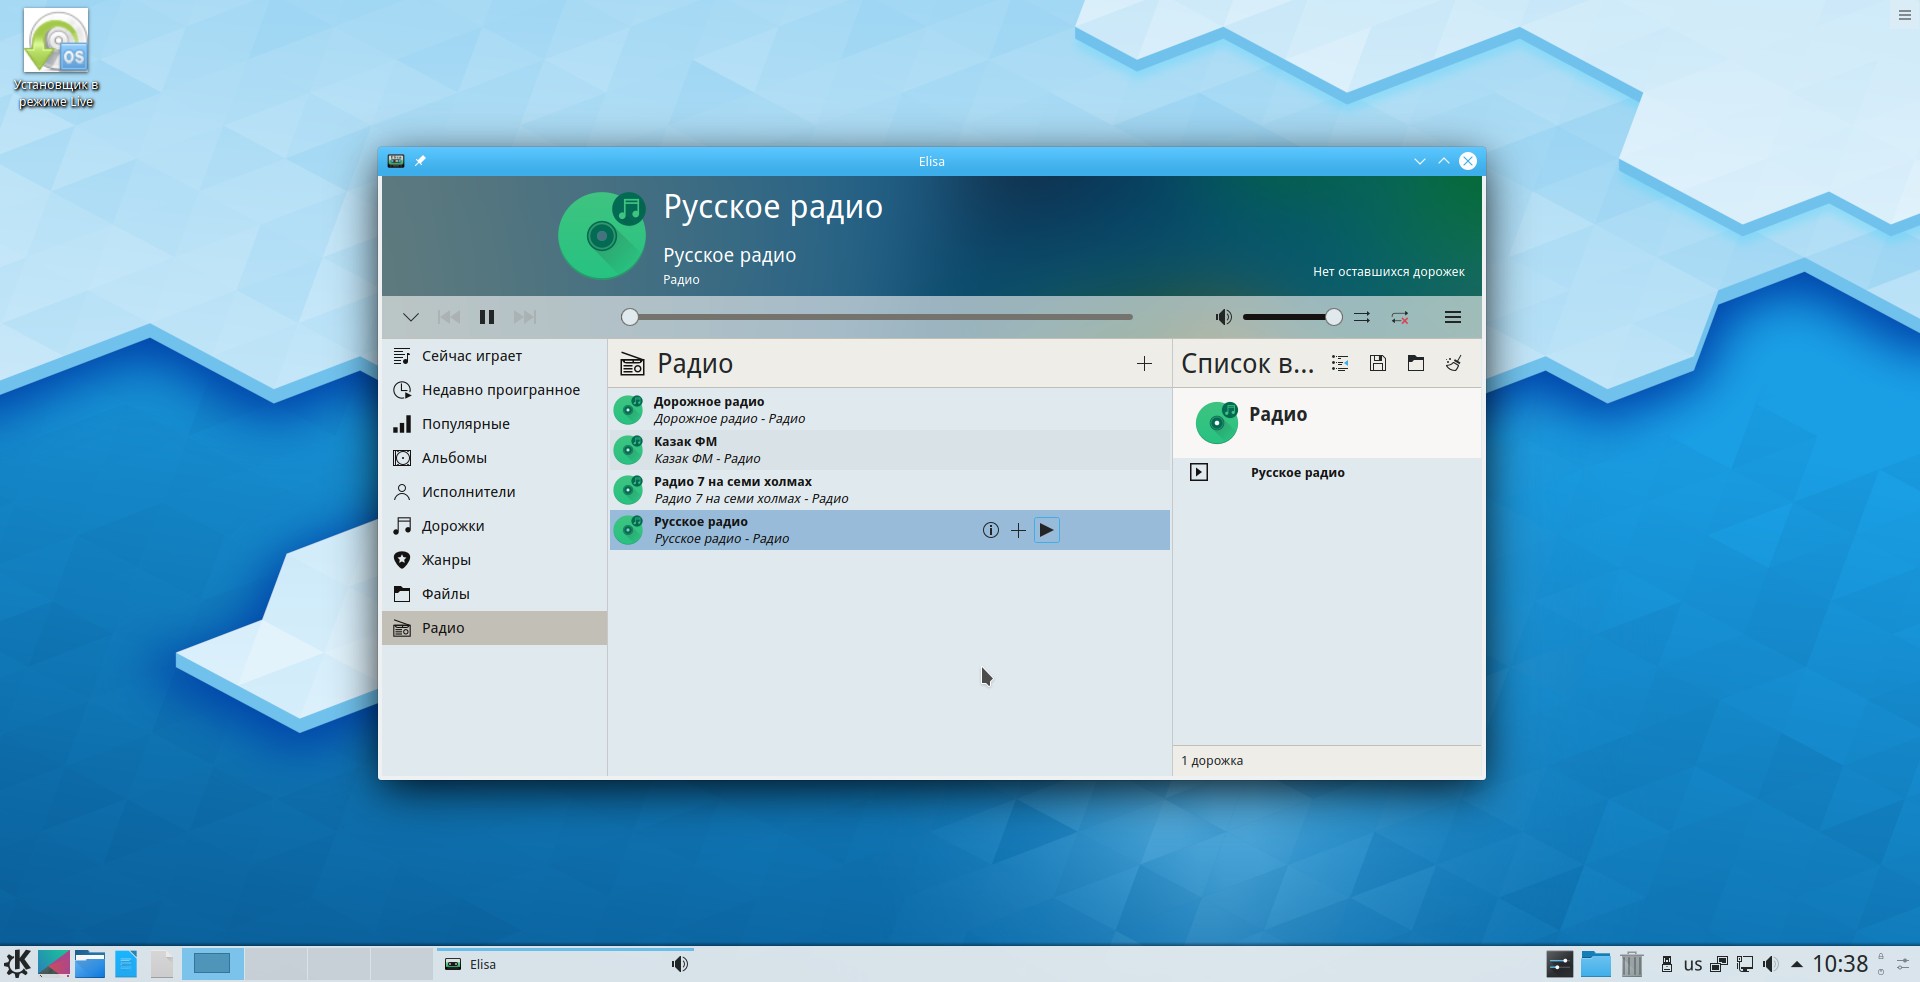Open the Файлы browser view
The height and width of the screenshot is (982, 1920).
pos(494,594)
